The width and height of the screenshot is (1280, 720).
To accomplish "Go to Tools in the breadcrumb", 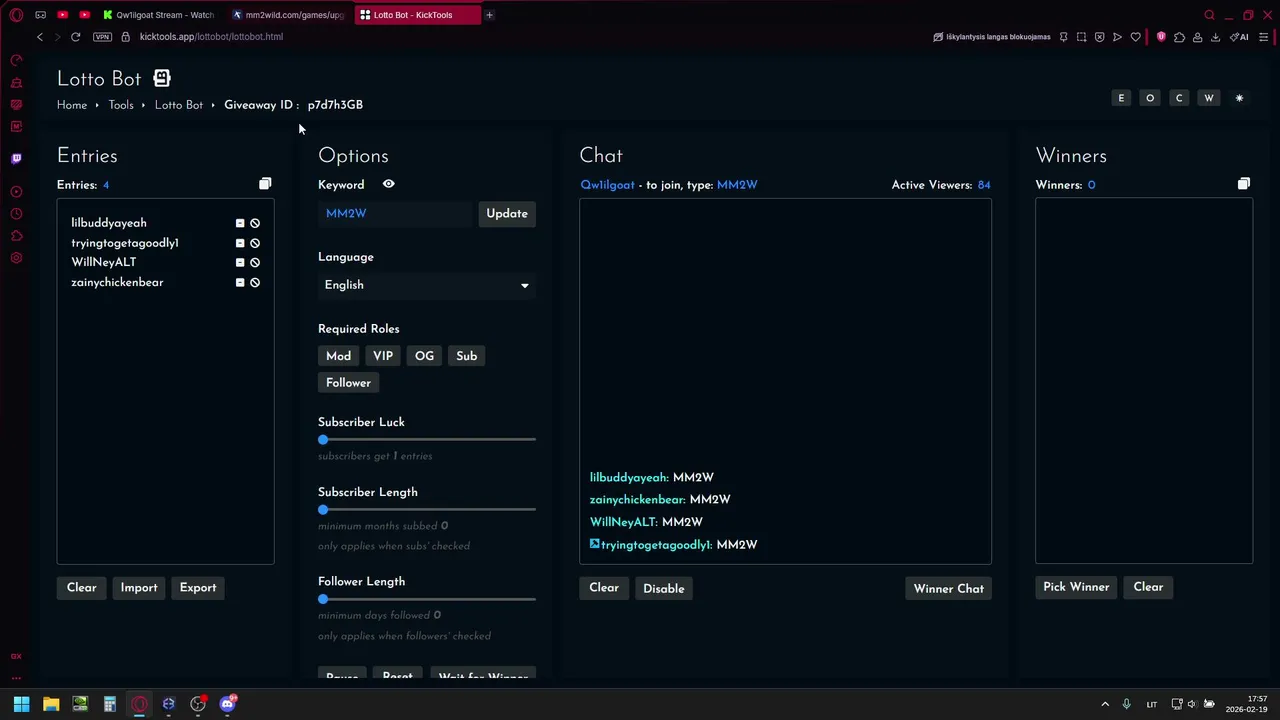I will (121, 105).
